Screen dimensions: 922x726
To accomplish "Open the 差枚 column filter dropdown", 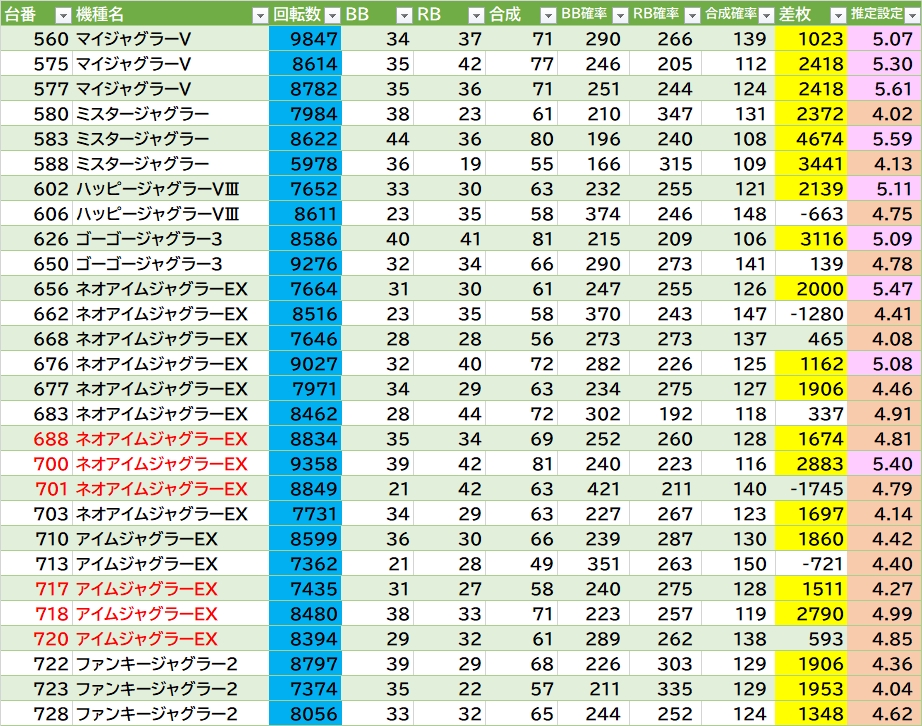I will click(836, 15).
